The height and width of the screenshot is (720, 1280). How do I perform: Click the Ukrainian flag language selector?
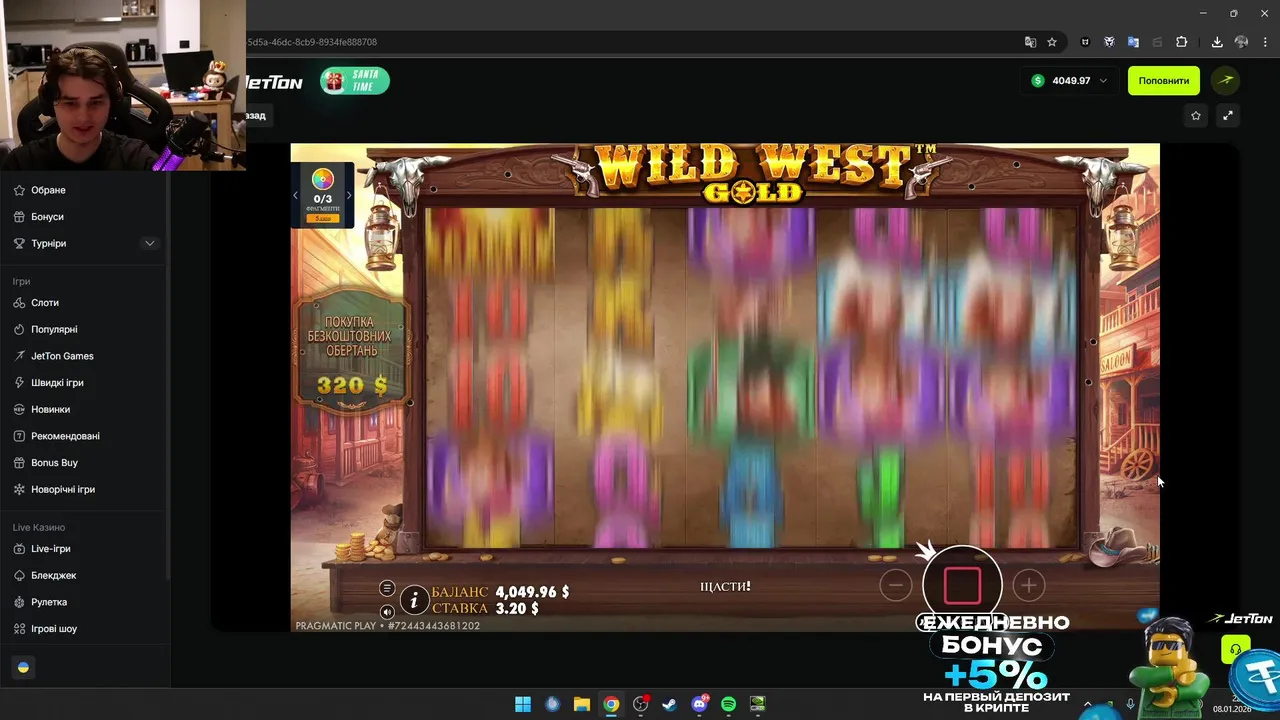tap(24, 667)
